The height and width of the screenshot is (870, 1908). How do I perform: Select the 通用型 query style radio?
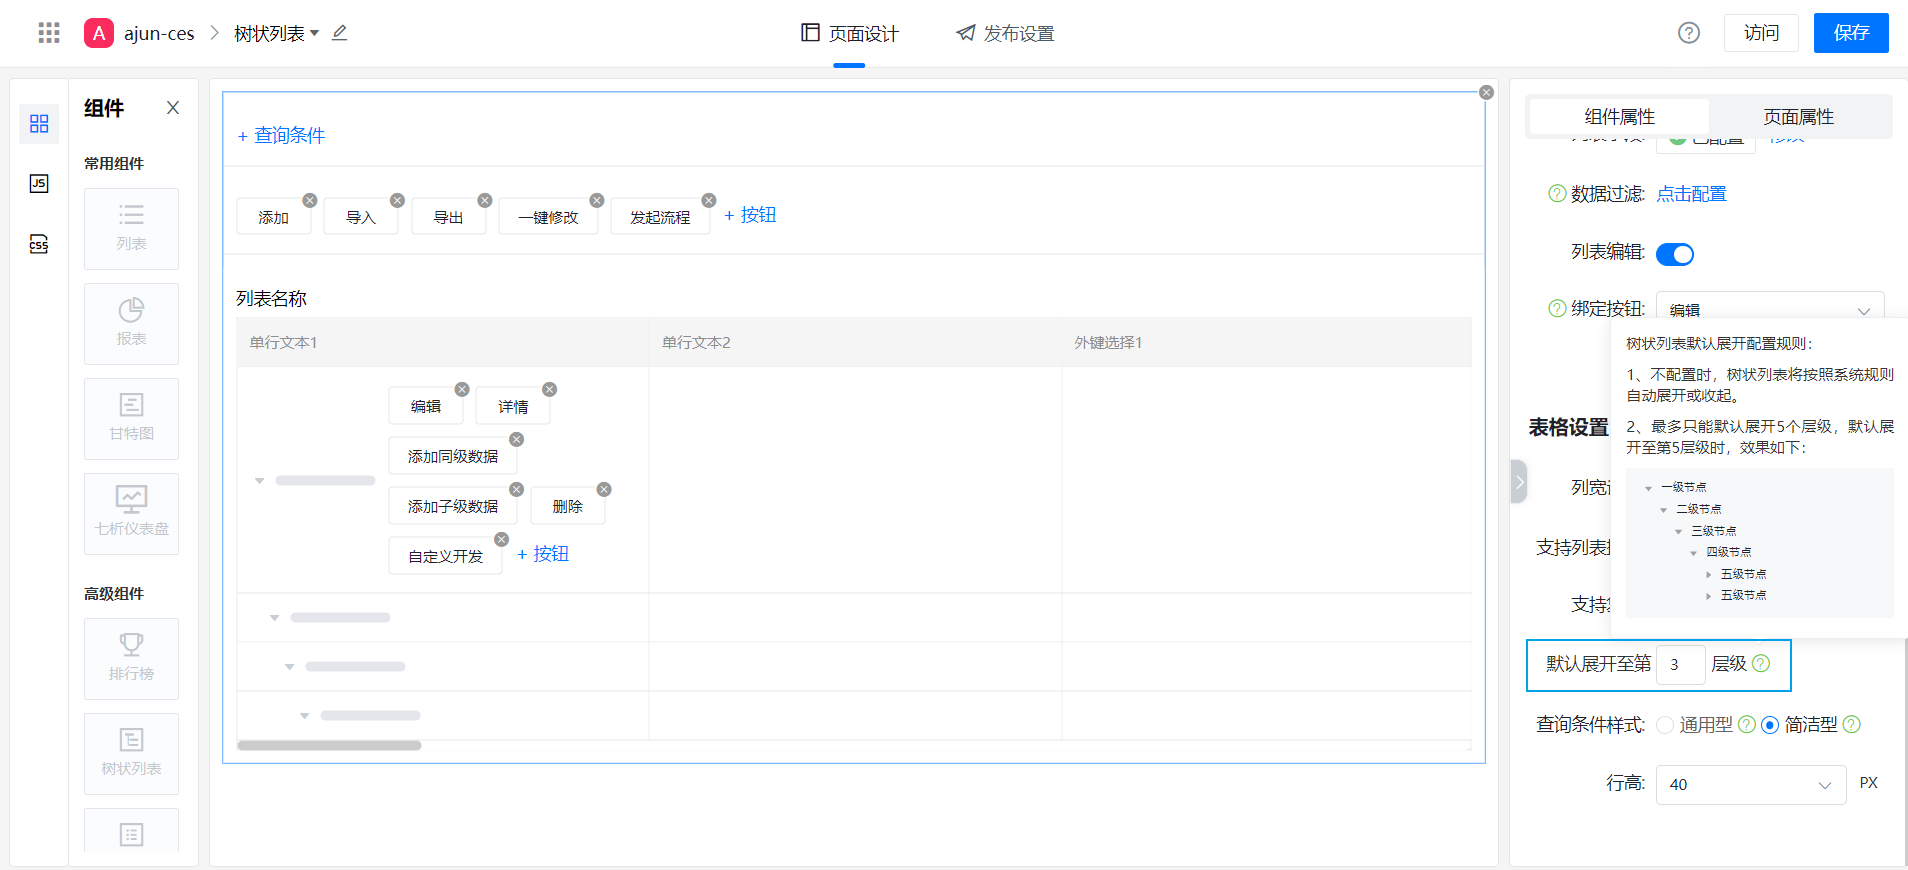pyautogui.click(x=1665, y=725)
